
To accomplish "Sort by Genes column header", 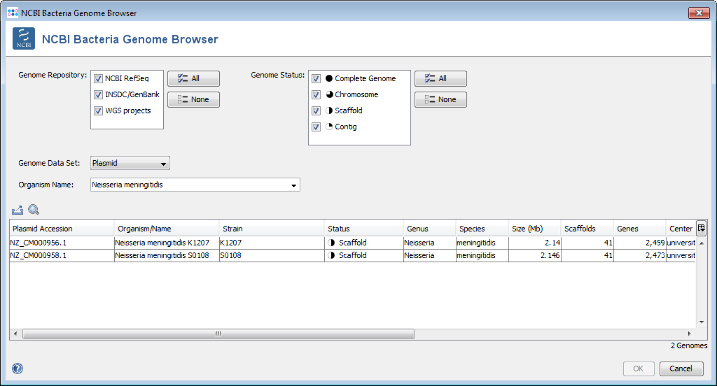I will pos(639,228).
